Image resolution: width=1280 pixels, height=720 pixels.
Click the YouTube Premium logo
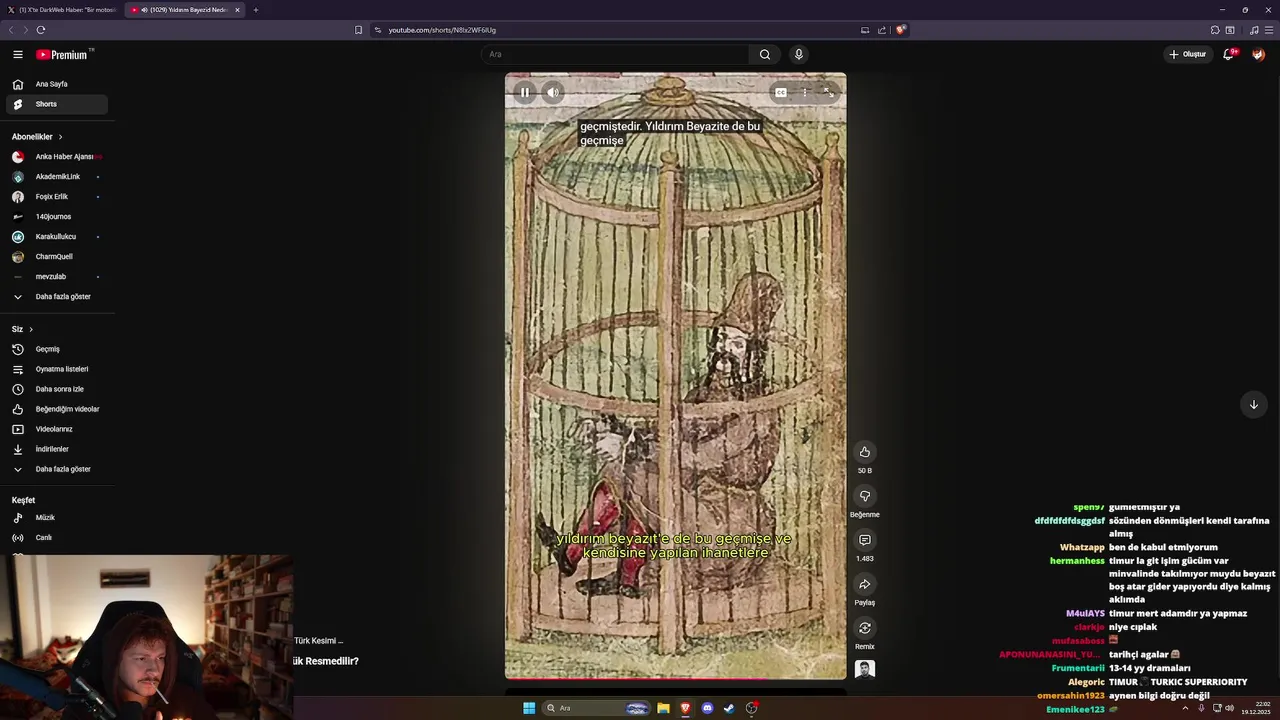coord(64,55)
